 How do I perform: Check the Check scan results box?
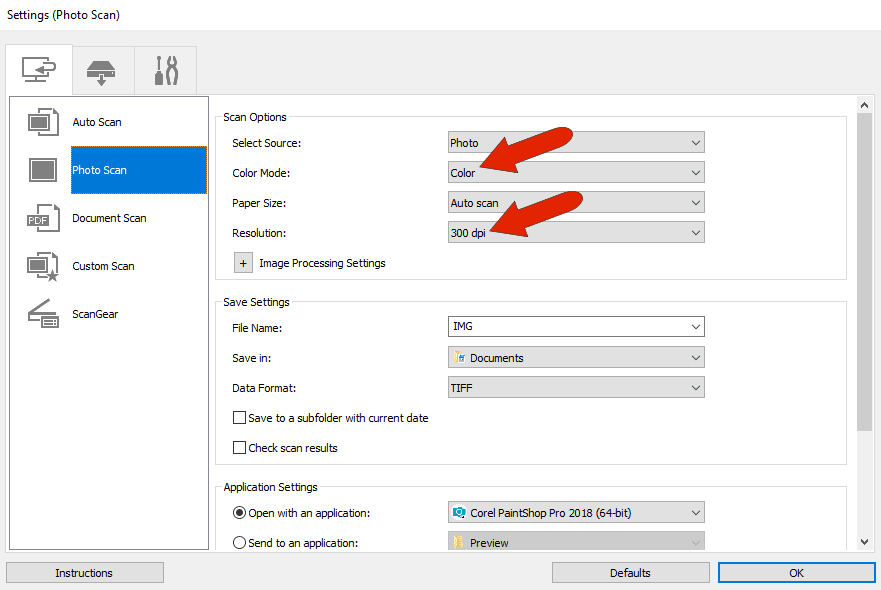239,447
